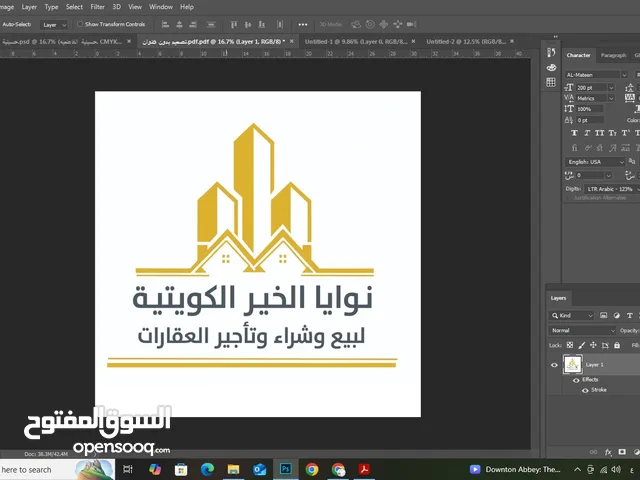Click the align top edges icon
Image resolution: width=640 pixels, height=480 pixels.
(x=234, y=24)
